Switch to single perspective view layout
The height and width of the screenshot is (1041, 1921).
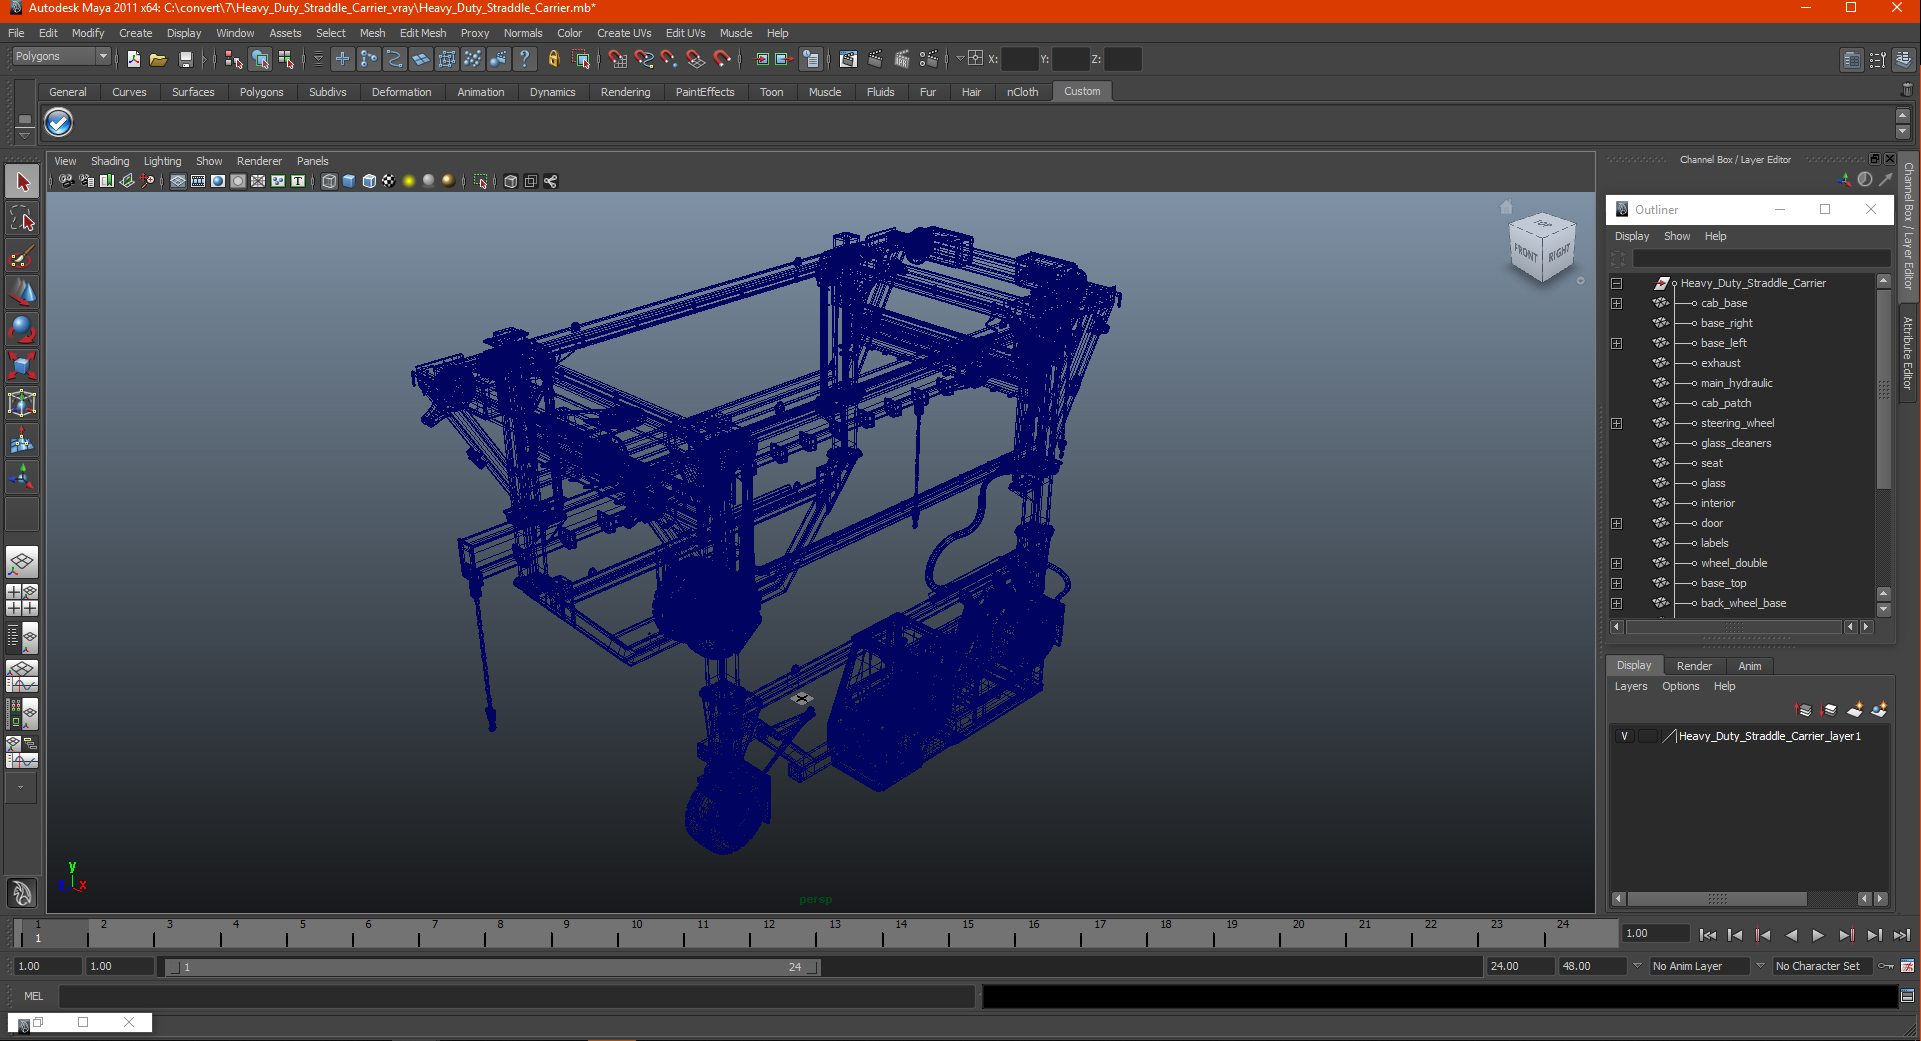point(22,563)
